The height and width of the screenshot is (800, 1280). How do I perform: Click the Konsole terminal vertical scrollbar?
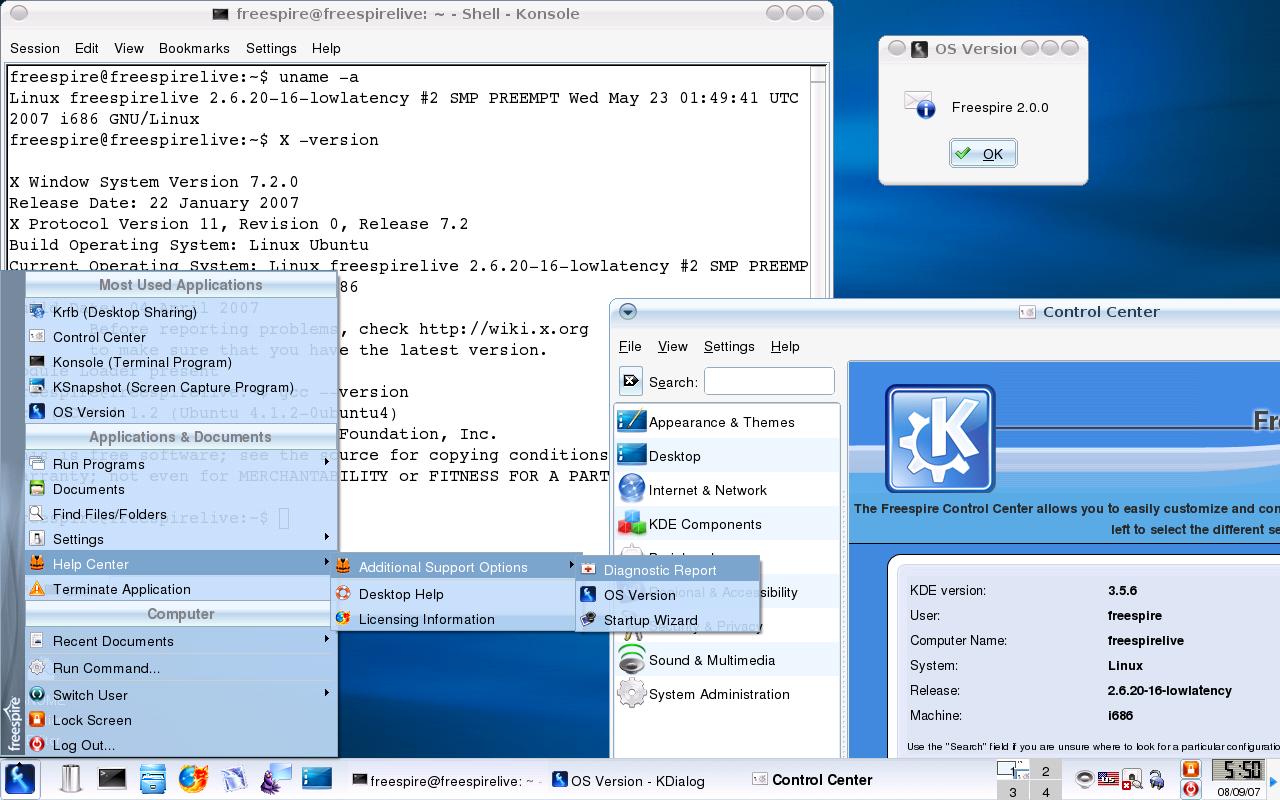click(x=819, y=180)
